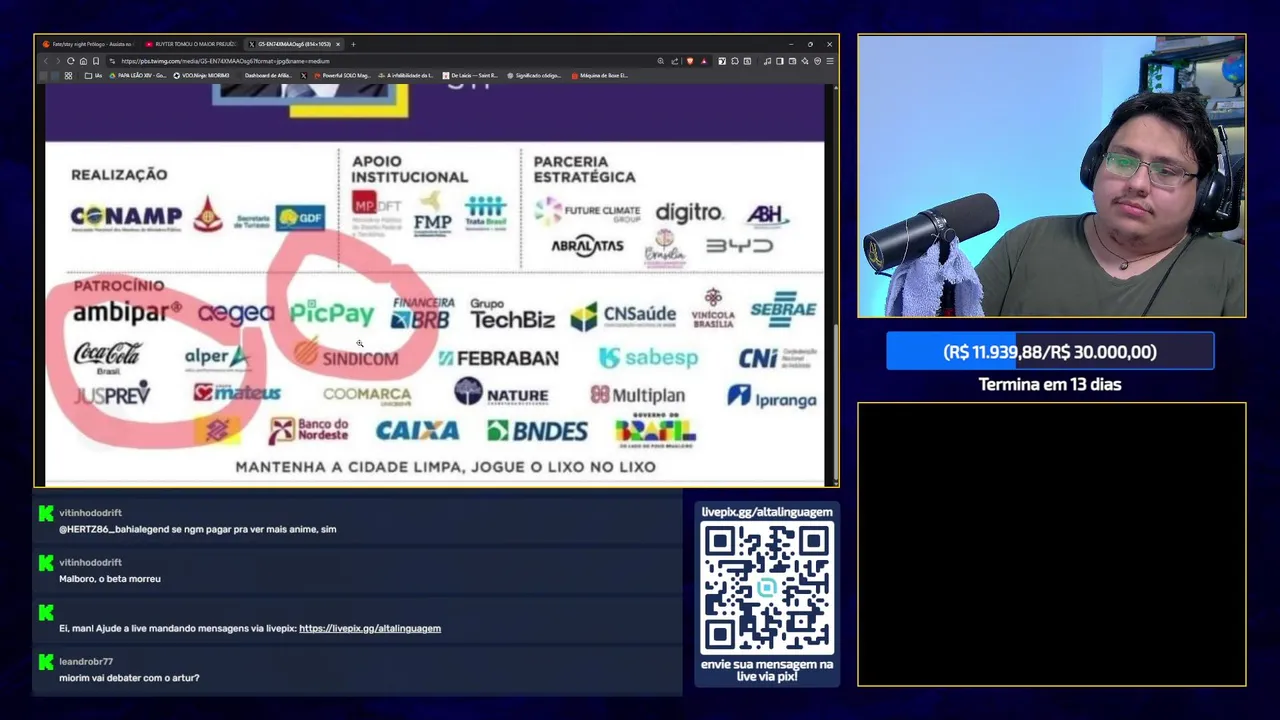The height and width of the screenshot is (720, 1280).
Task: Open PAPA LEÃO XIV bookmark
Action: click(x=138, y=75)
